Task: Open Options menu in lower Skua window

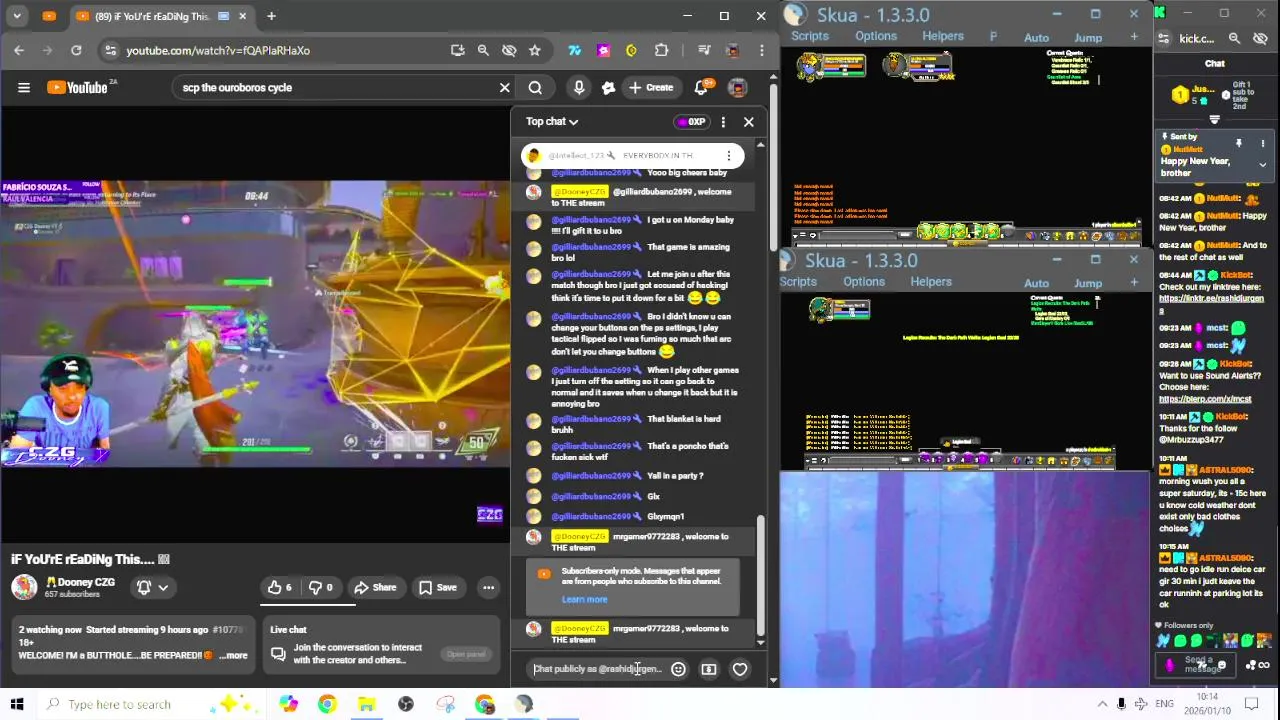Action: pos(864,282)
